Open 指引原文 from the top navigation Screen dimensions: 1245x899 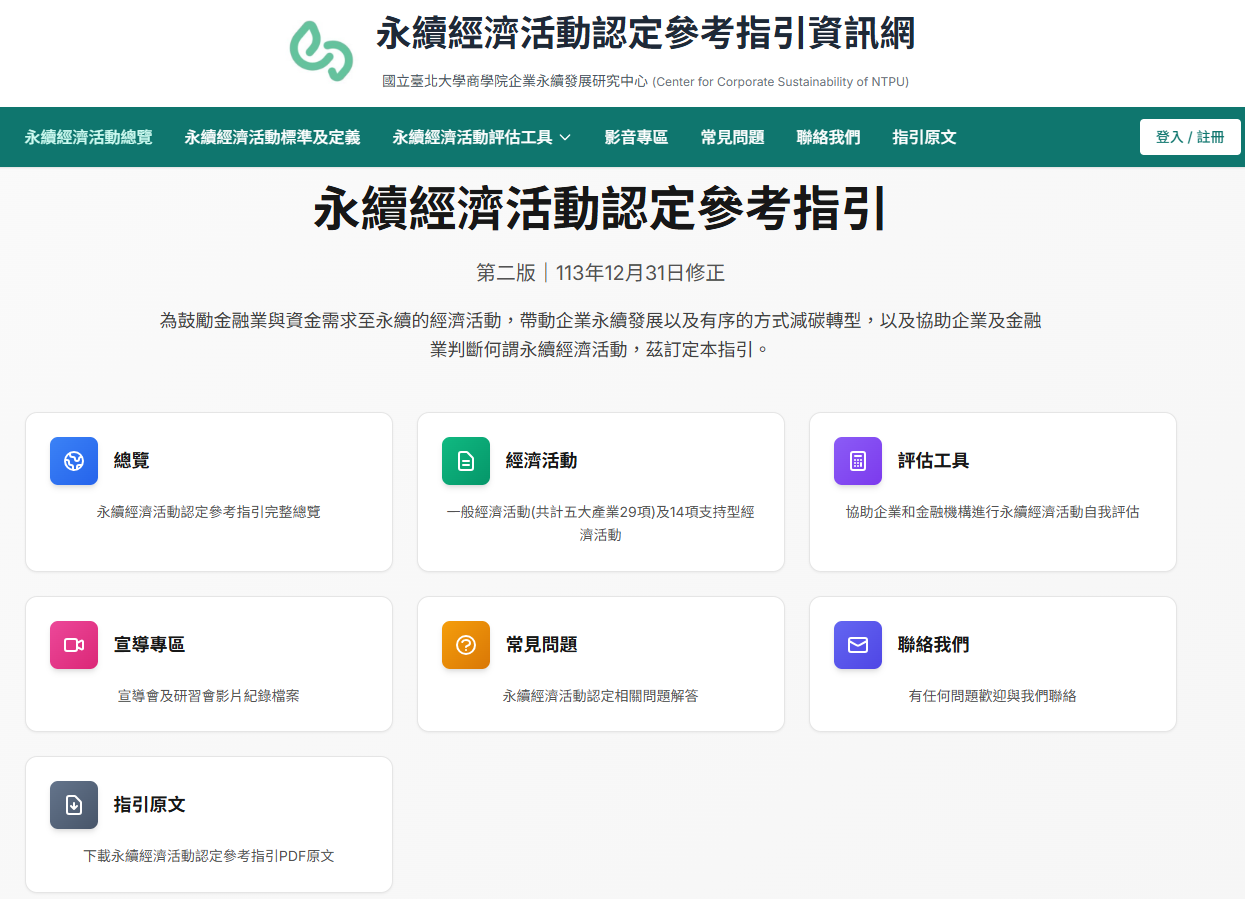pyautogui.click(x=924, y=137)
